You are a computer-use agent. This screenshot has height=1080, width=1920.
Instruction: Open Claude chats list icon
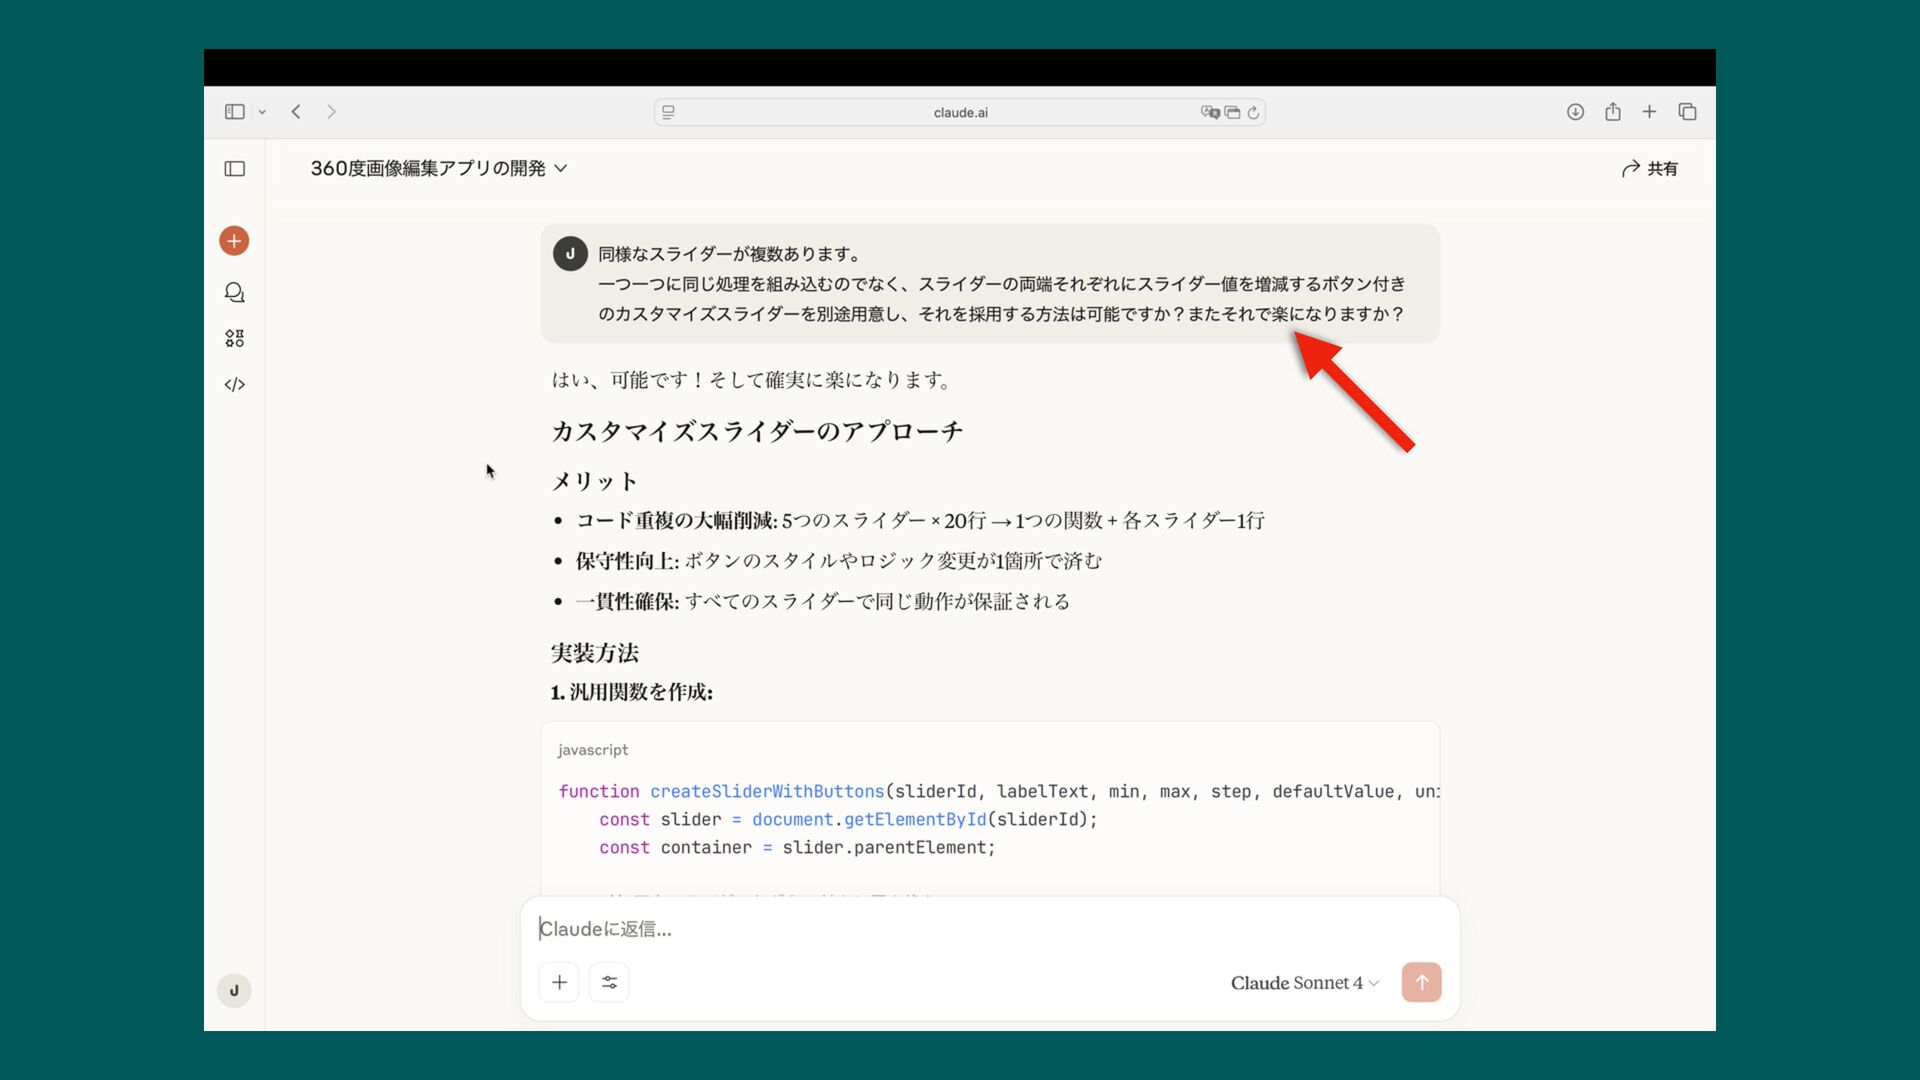(x=234, y=292)
